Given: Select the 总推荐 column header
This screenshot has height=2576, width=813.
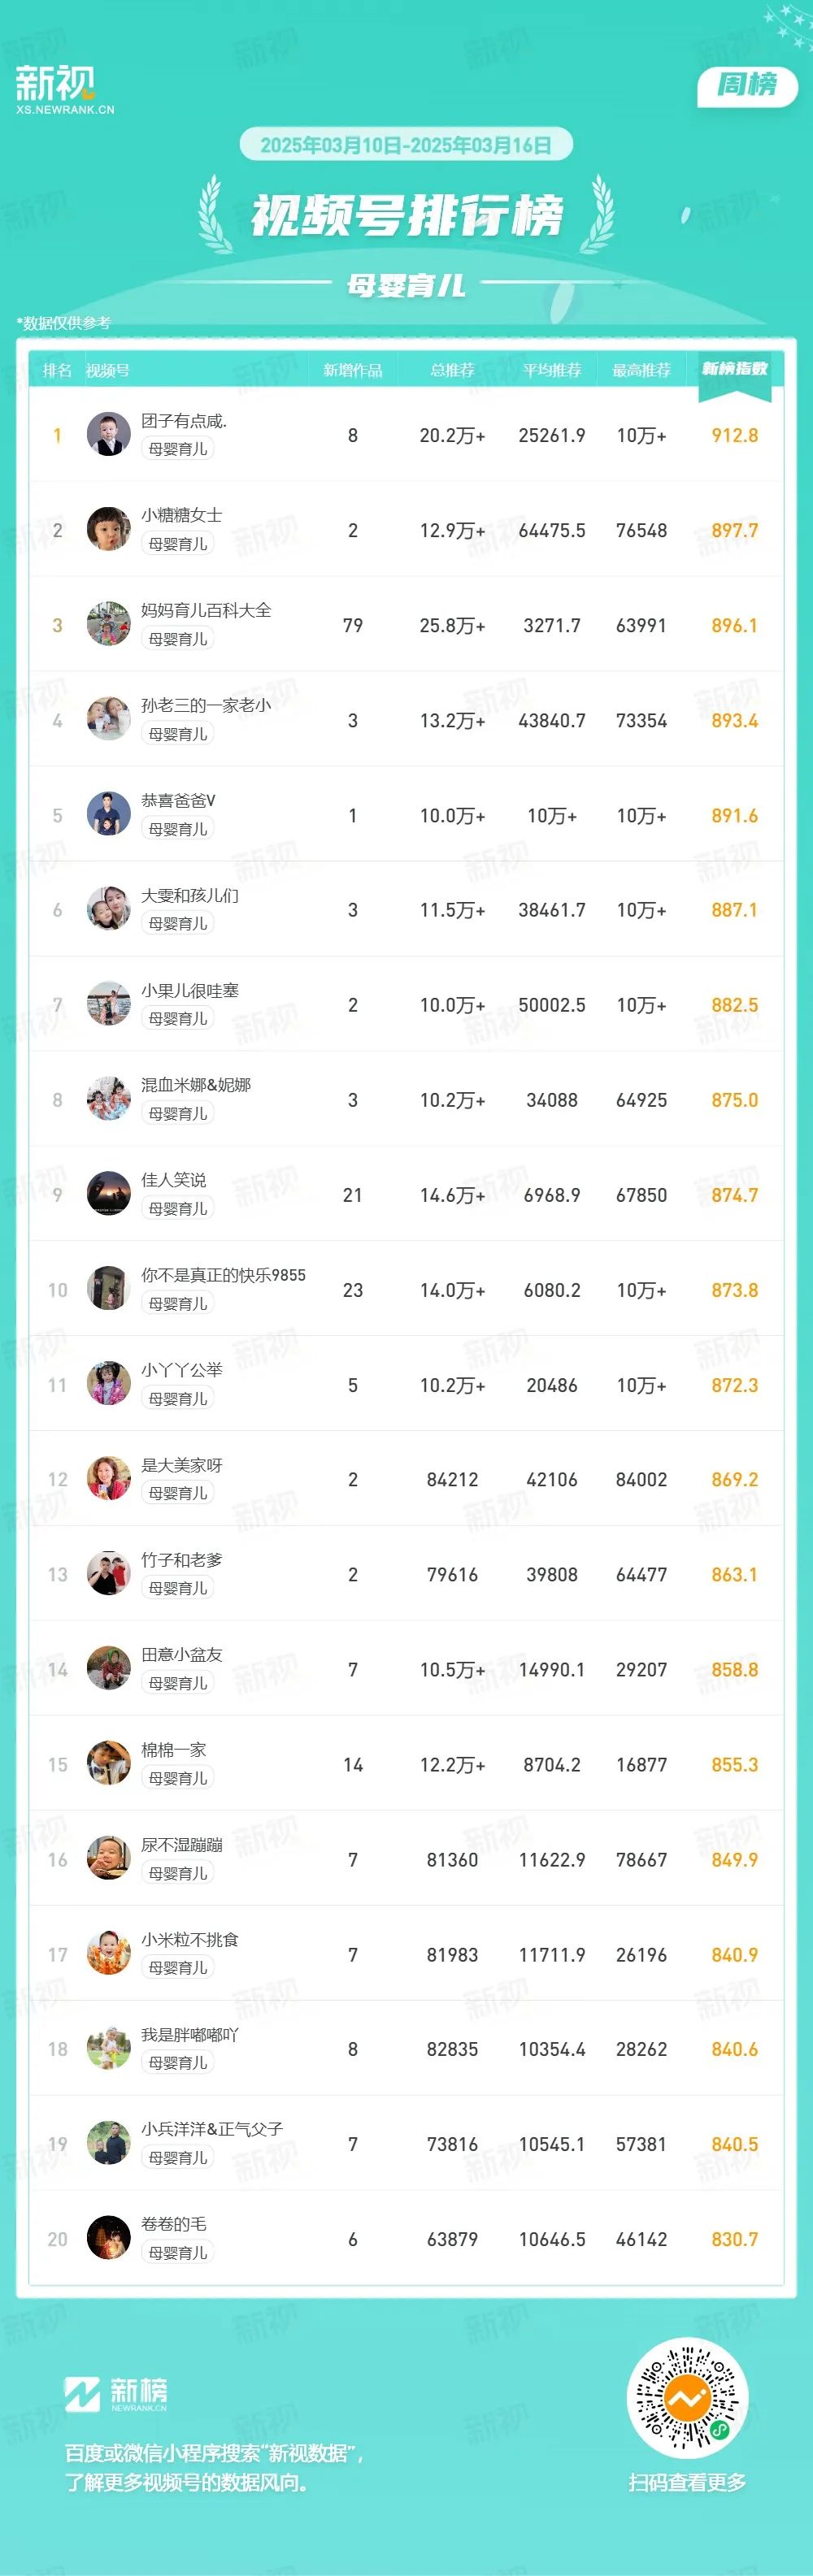Looking at the screenshot, I should click(x=452, y=370).
